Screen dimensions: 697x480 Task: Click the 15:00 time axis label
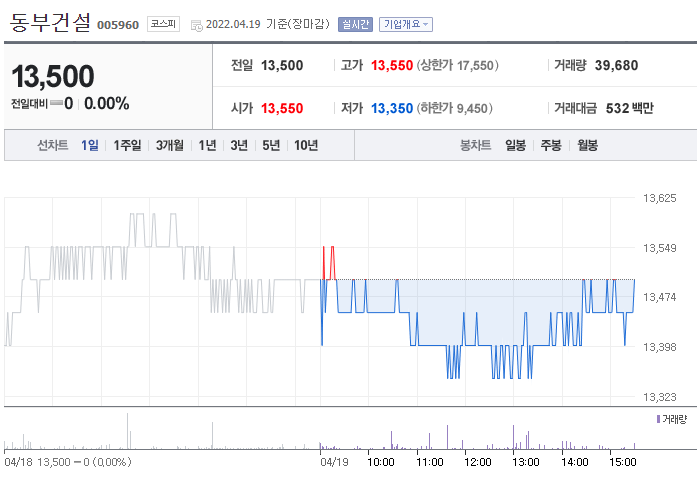622,462
